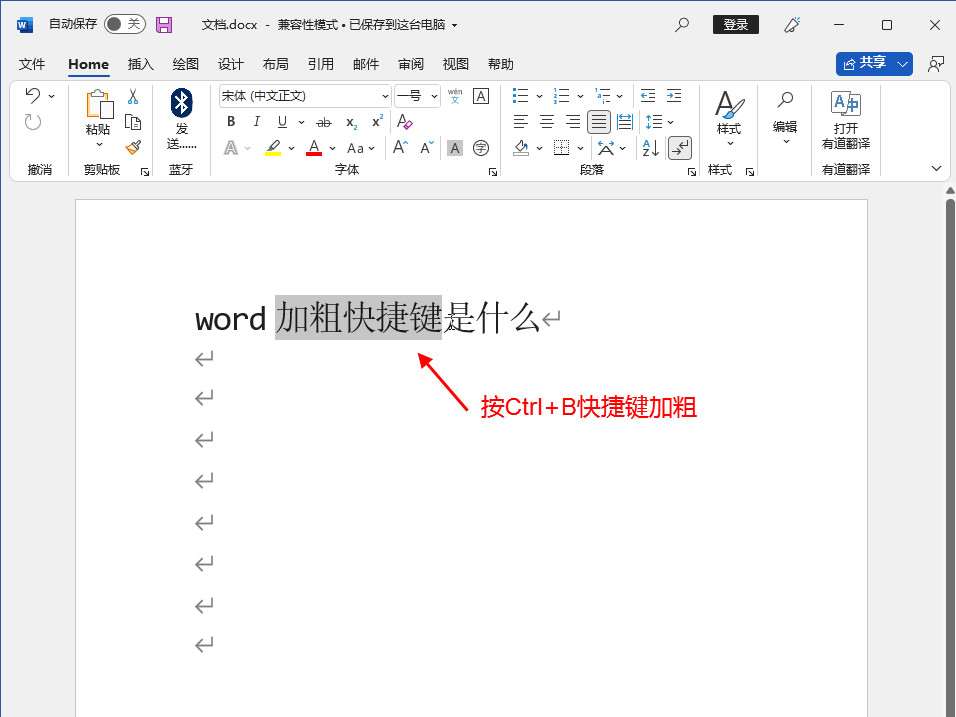Save the document with floppy icon
This screenshot has height=717, width=956.
[164, 25]
